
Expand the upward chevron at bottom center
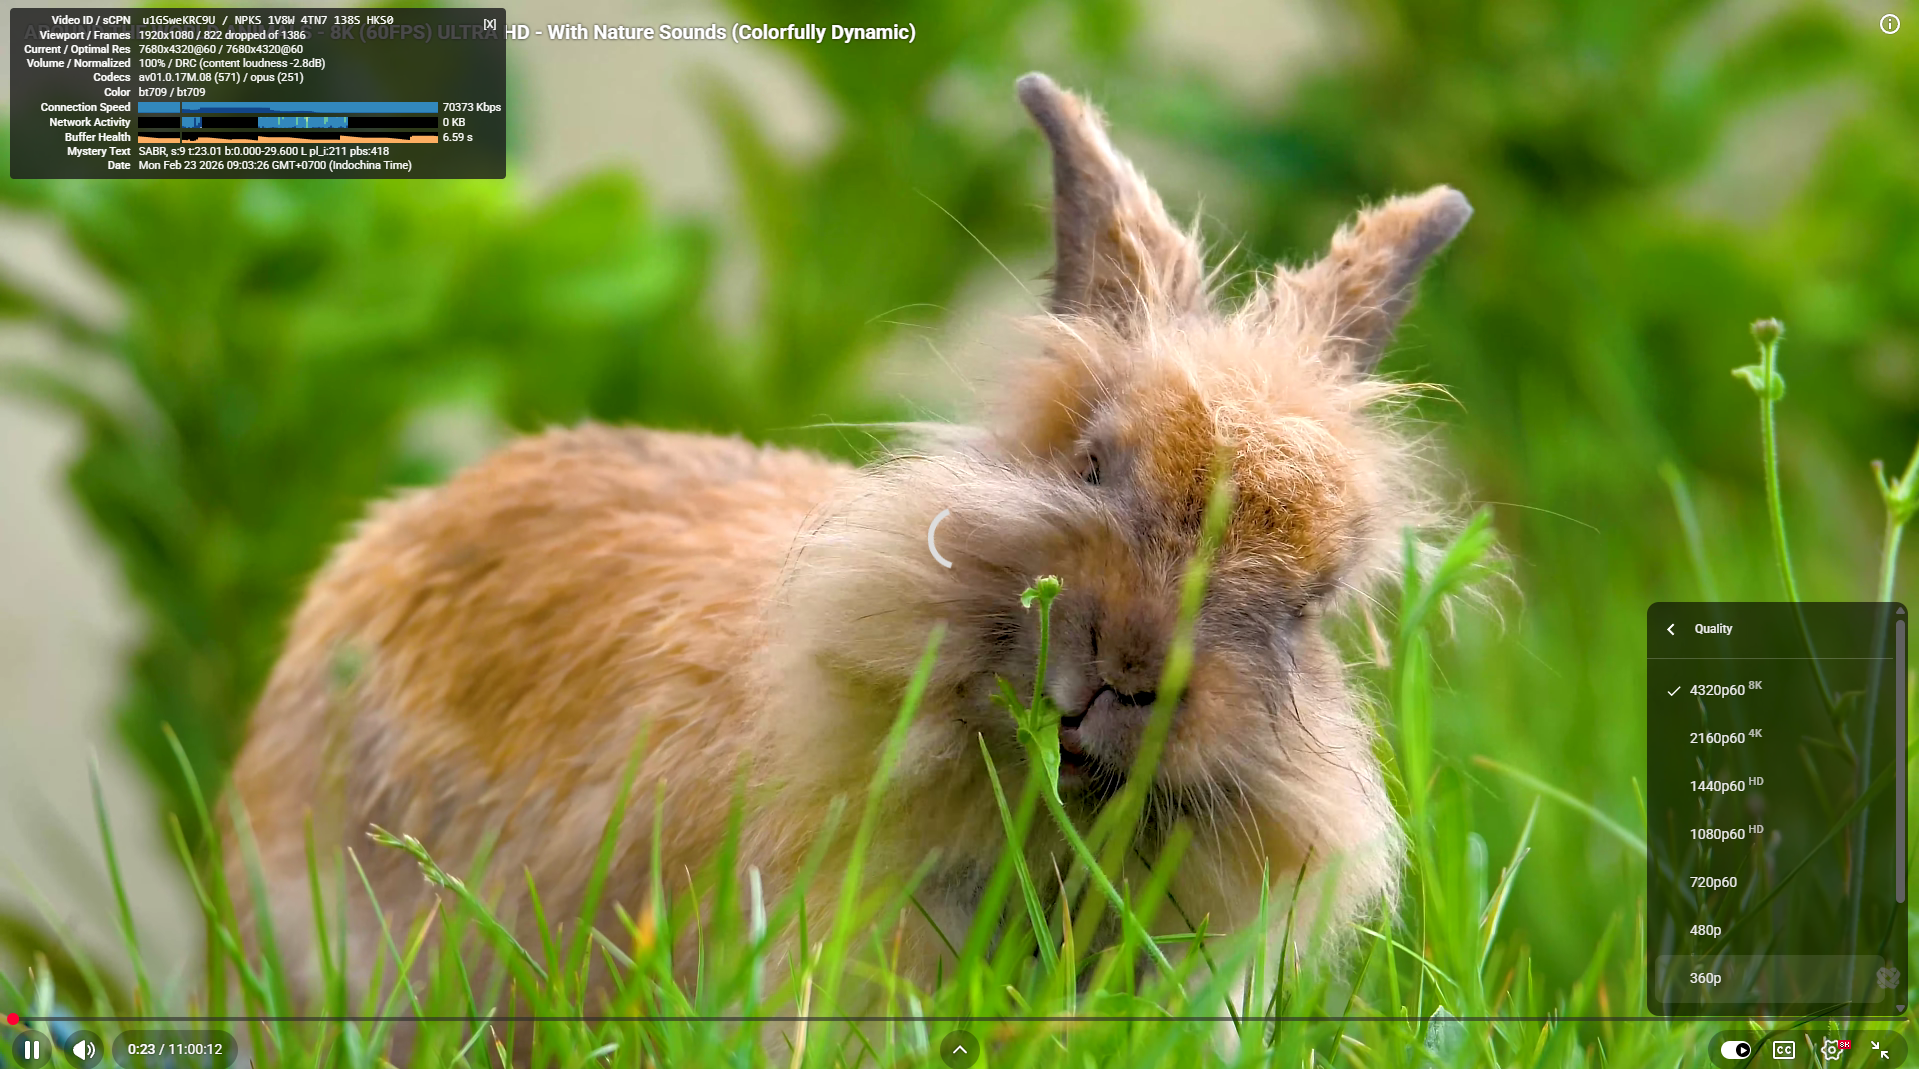959,1049
